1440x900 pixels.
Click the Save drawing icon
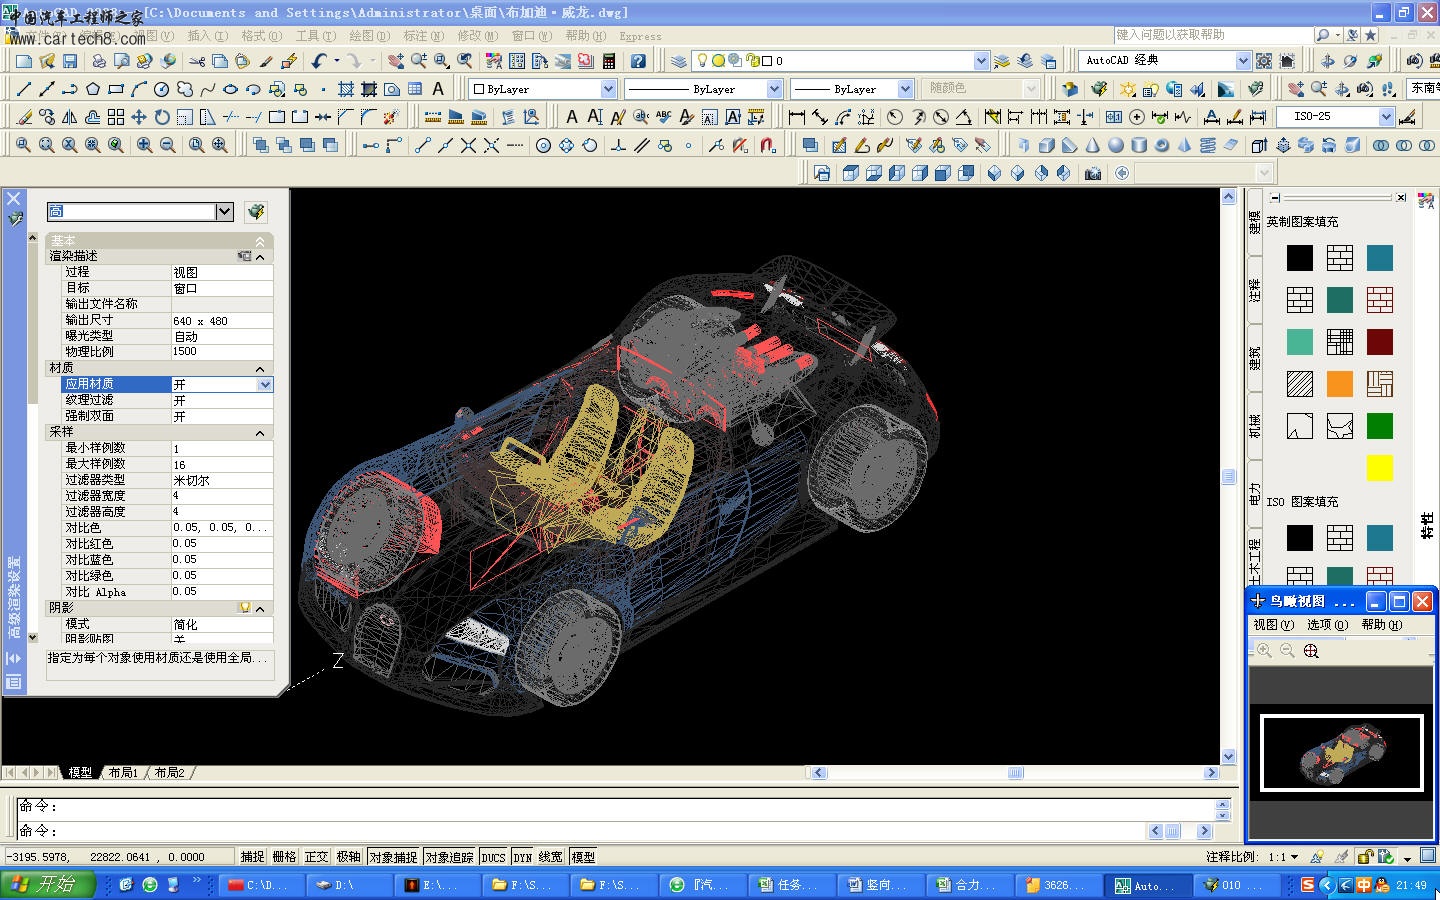[x=70, y=61]
